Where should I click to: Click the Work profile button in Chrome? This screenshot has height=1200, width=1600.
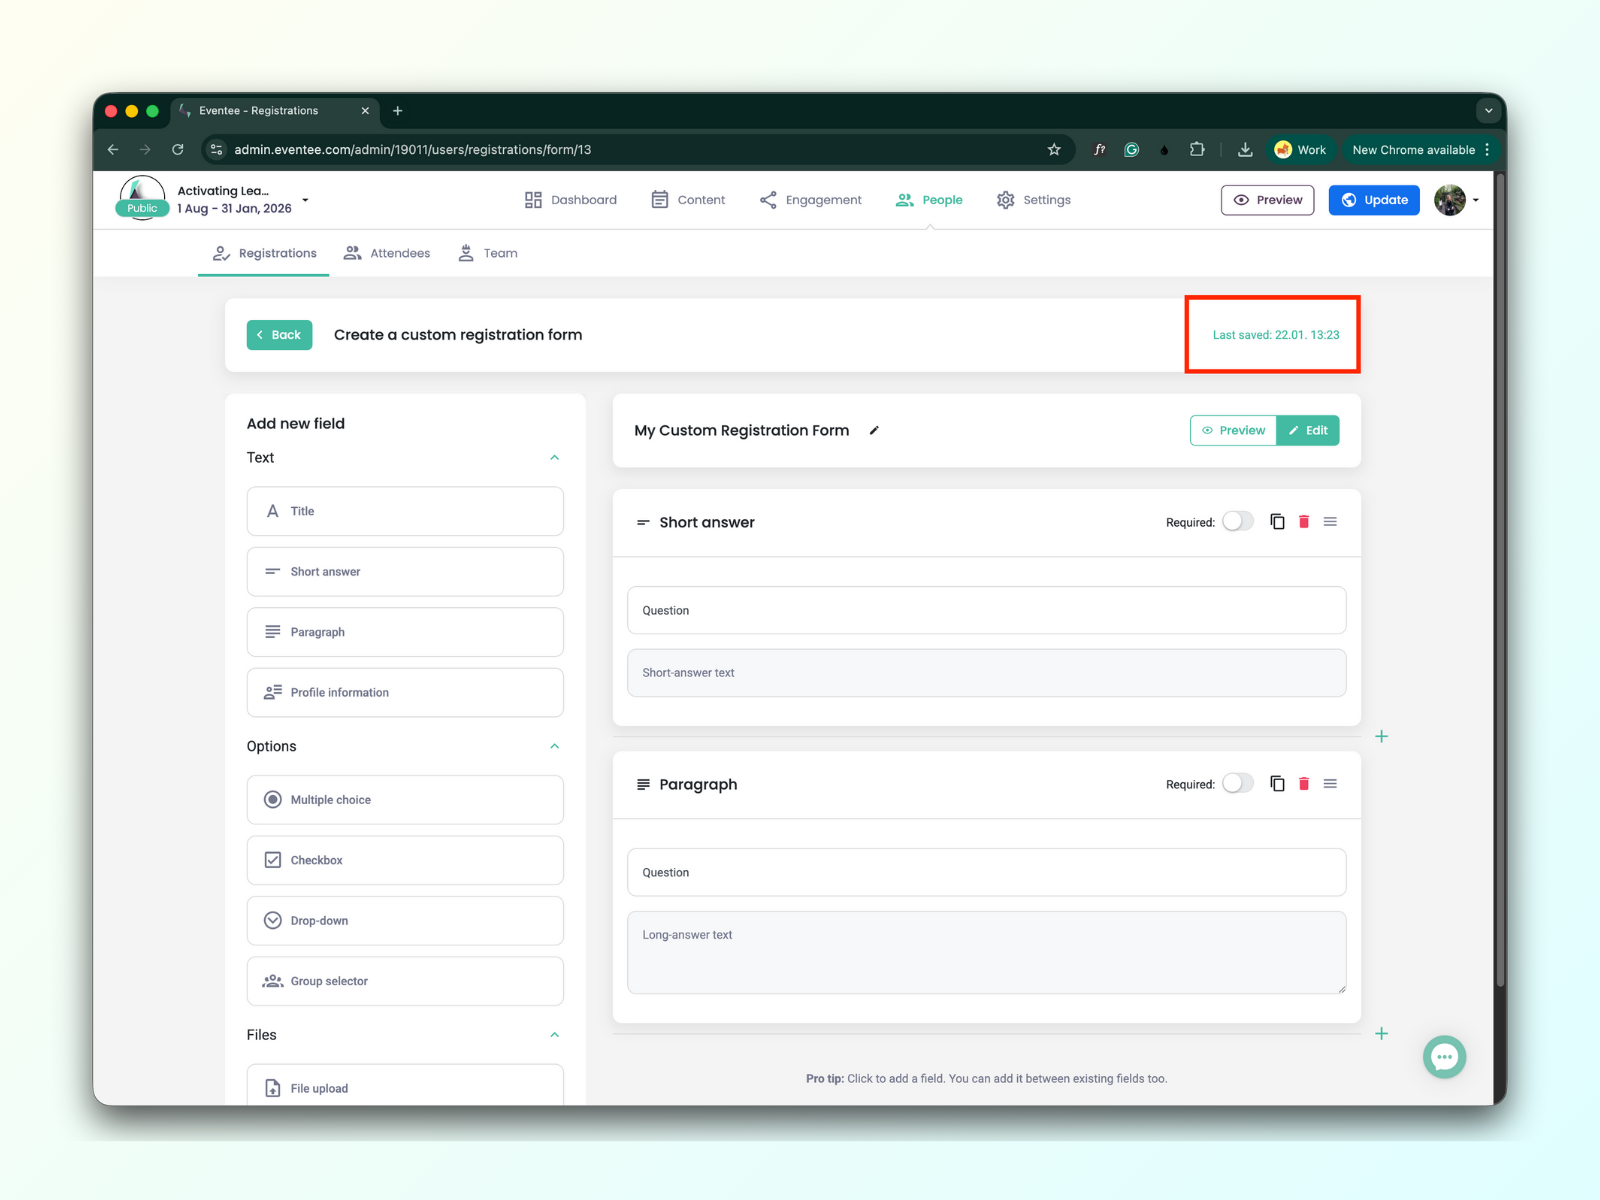click(1300, 150)
